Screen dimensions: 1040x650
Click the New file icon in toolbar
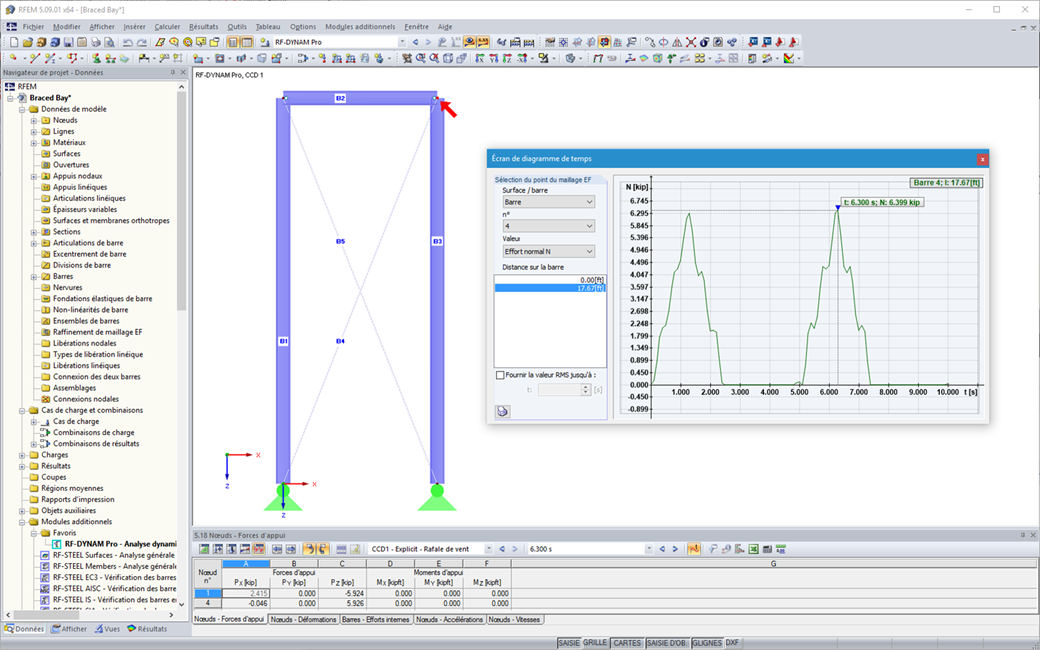click(13, 43)
